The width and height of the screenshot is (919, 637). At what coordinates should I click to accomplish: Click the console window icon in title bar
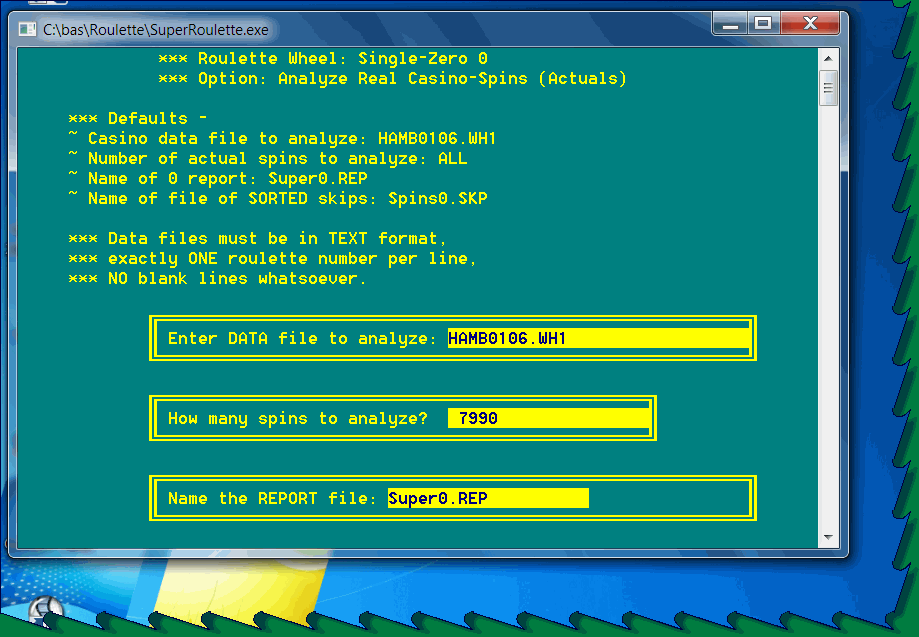click(x=27, y=29)
